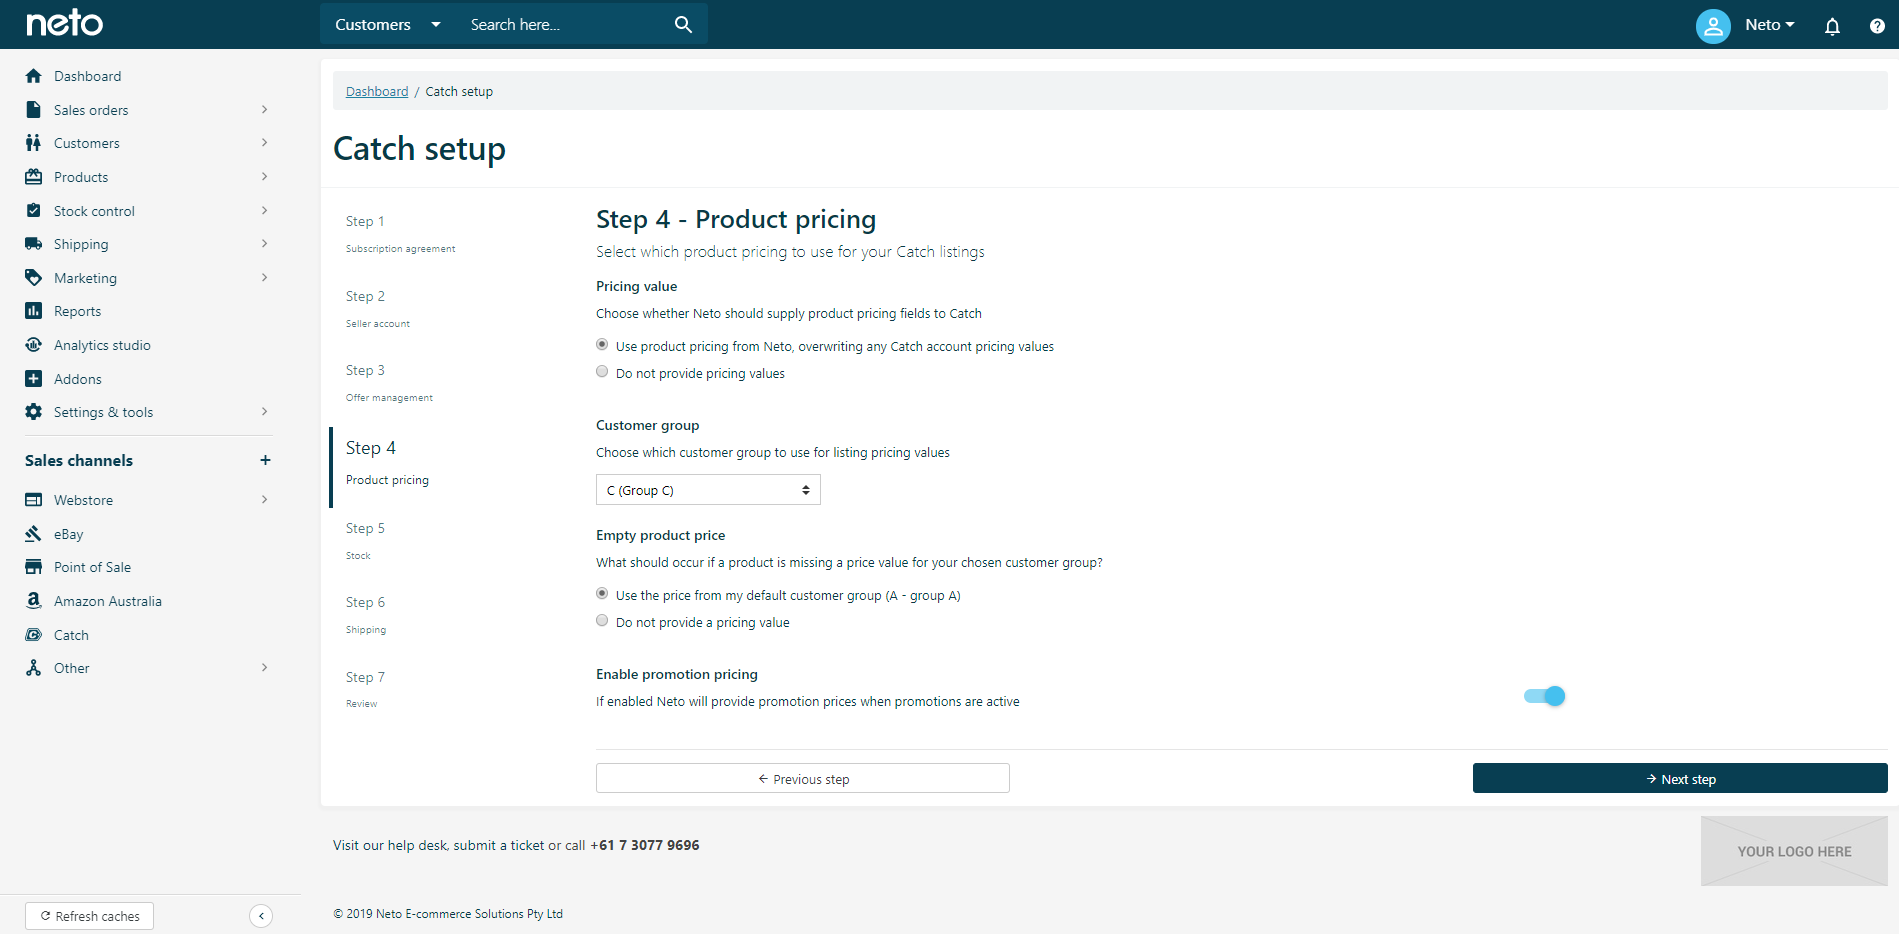The width and height of the screenshot is (1899, 934).
Task: Toggle Enable promotion pricing switch
Action: (1544, 696)
